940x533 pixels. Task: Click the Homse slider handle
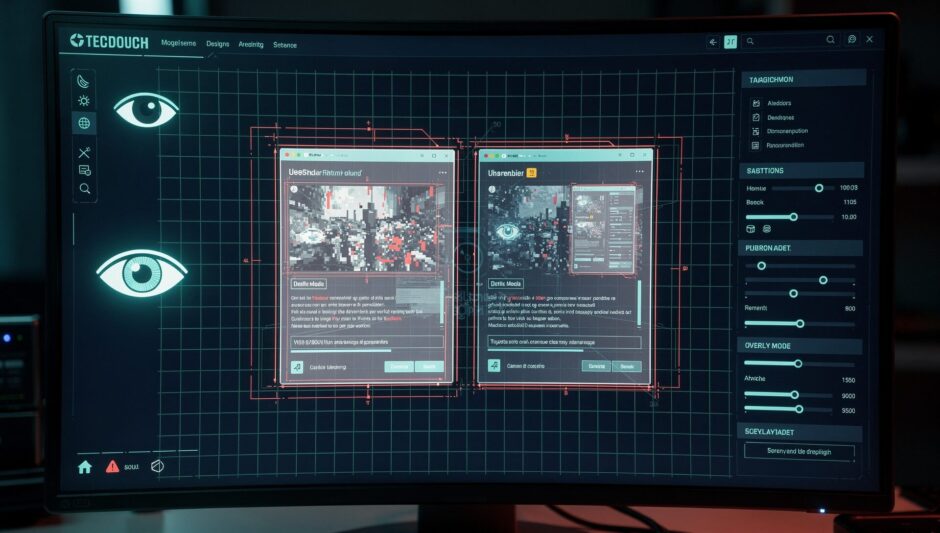tap(819, 188)
